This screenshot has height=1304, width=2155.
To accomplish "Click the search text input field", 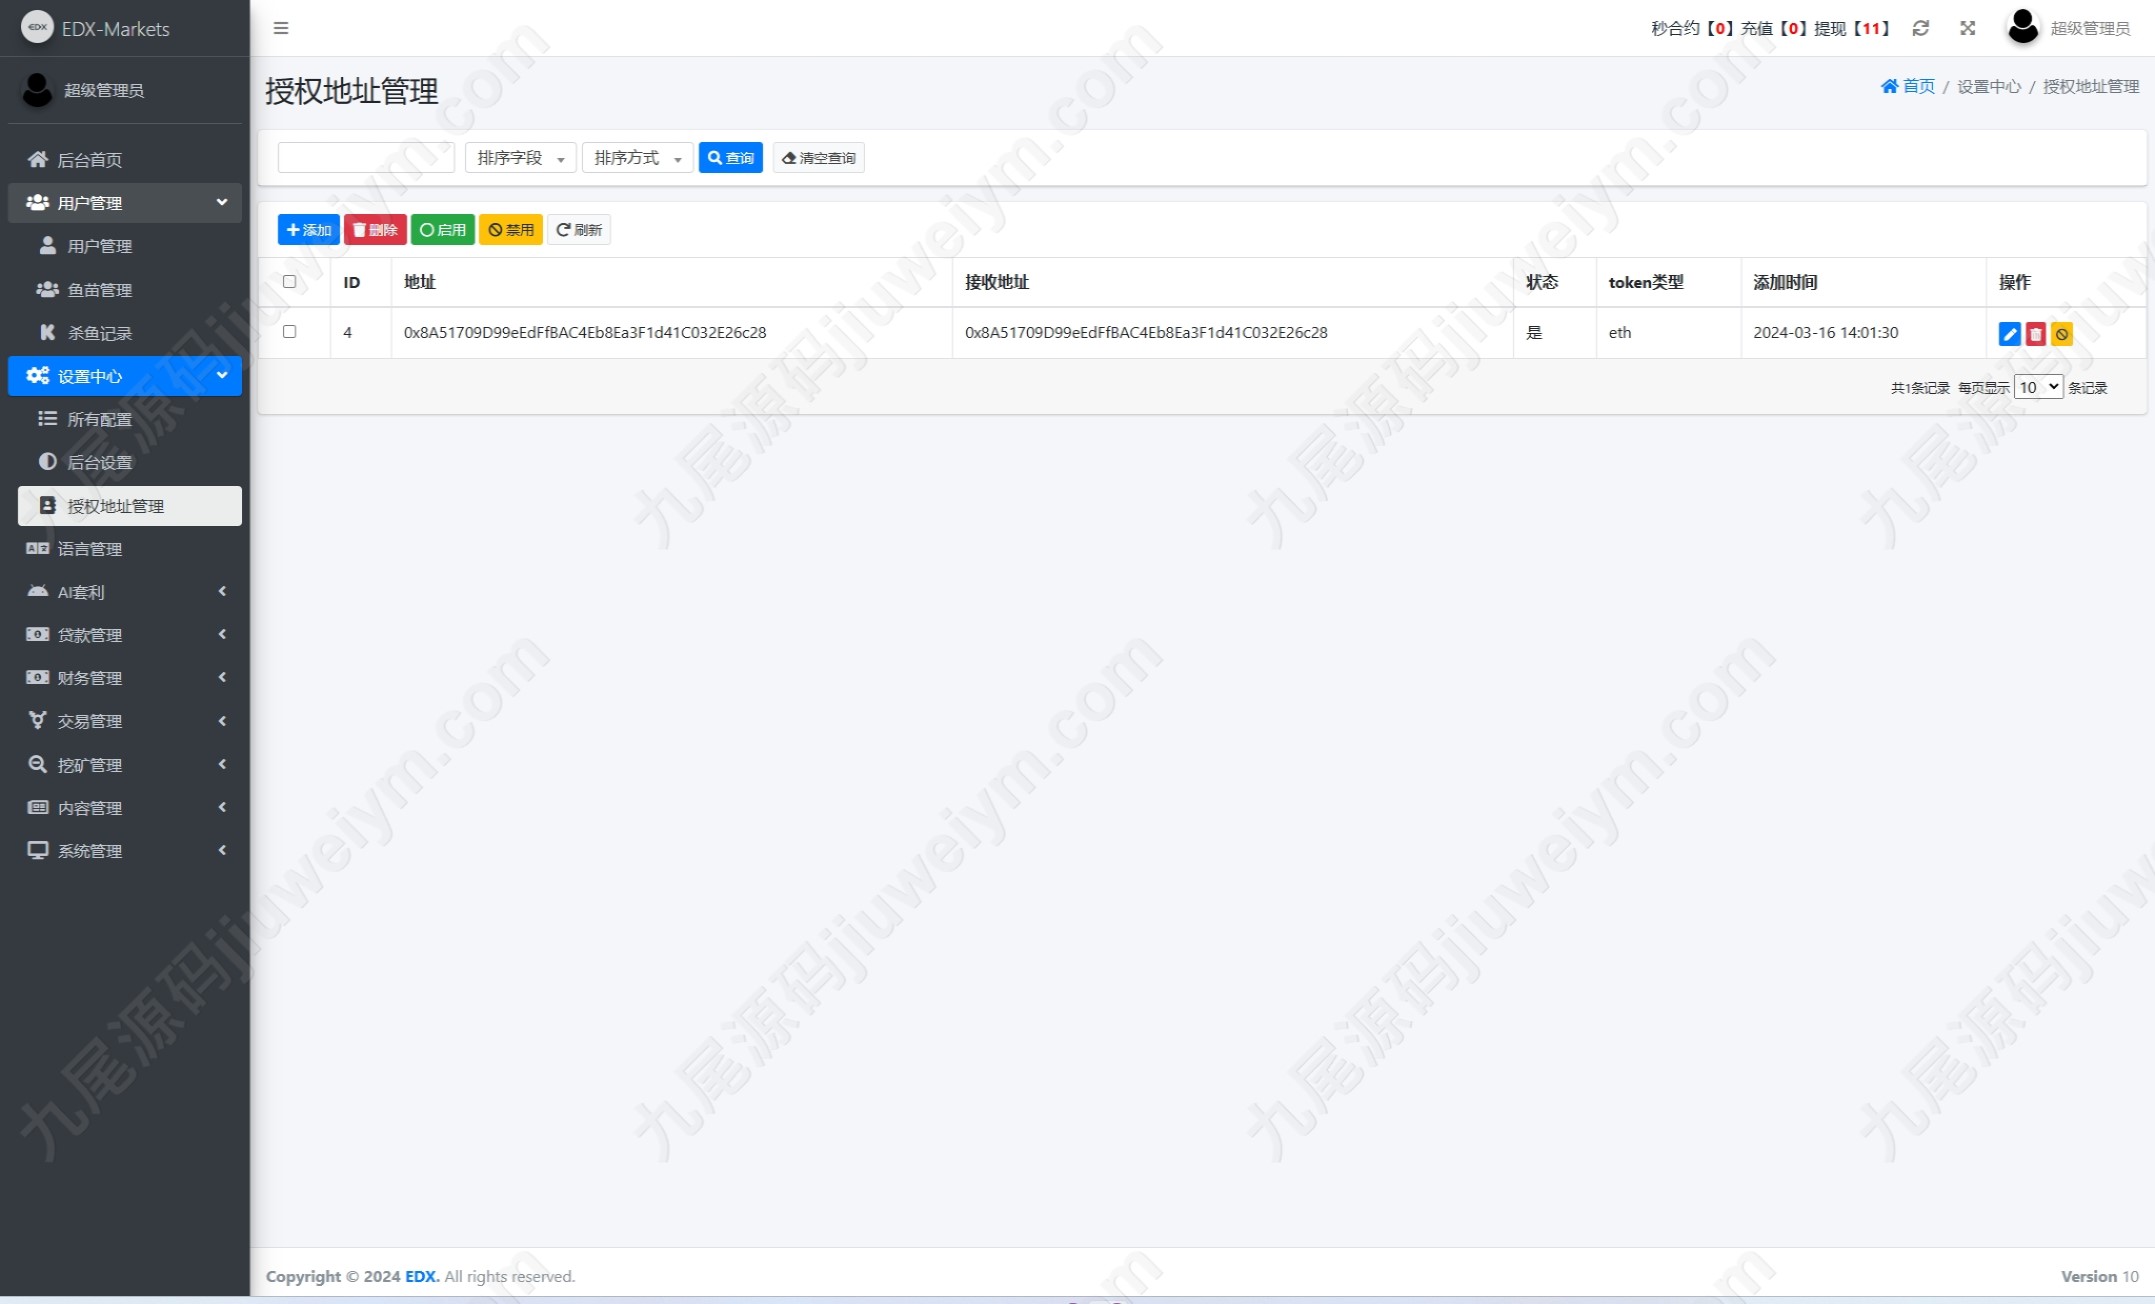I will point(366,158).
